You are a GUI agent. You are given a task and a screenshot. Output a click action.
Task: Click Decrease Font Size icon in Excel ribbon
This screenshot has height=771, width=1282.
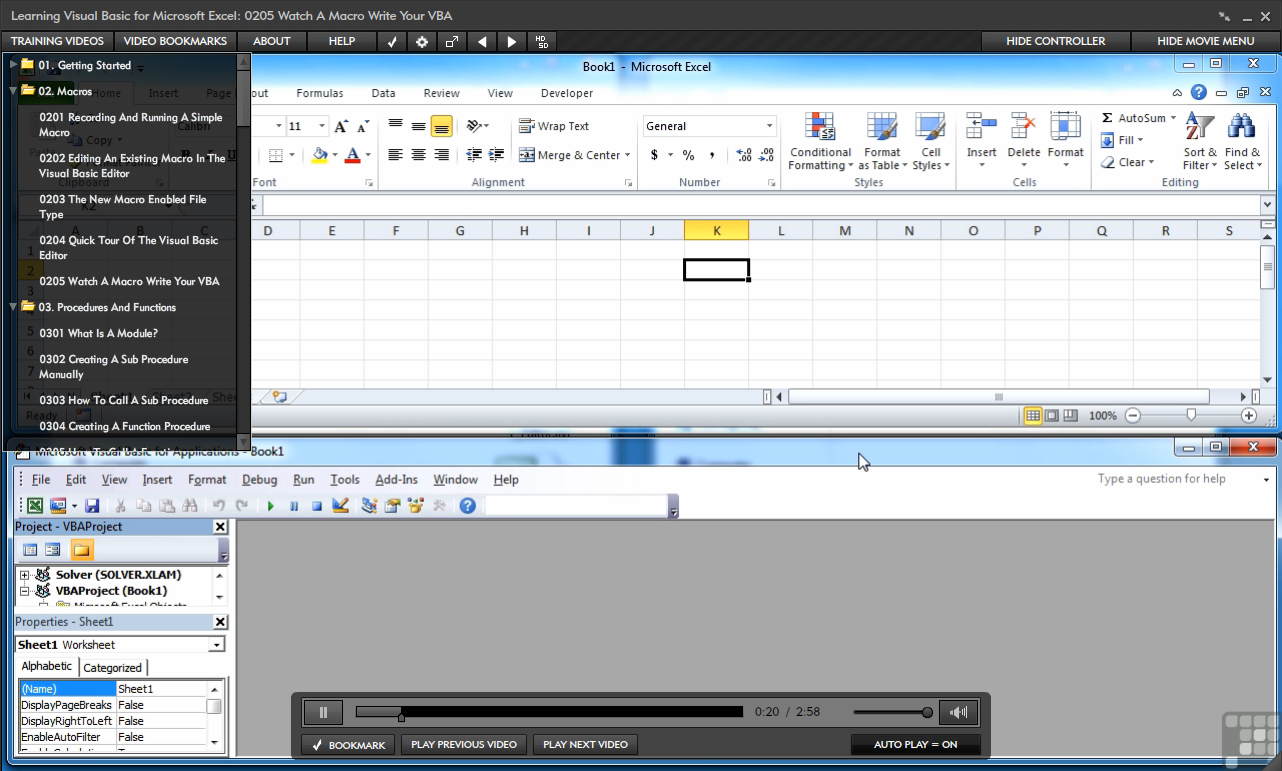pos(362,127)
